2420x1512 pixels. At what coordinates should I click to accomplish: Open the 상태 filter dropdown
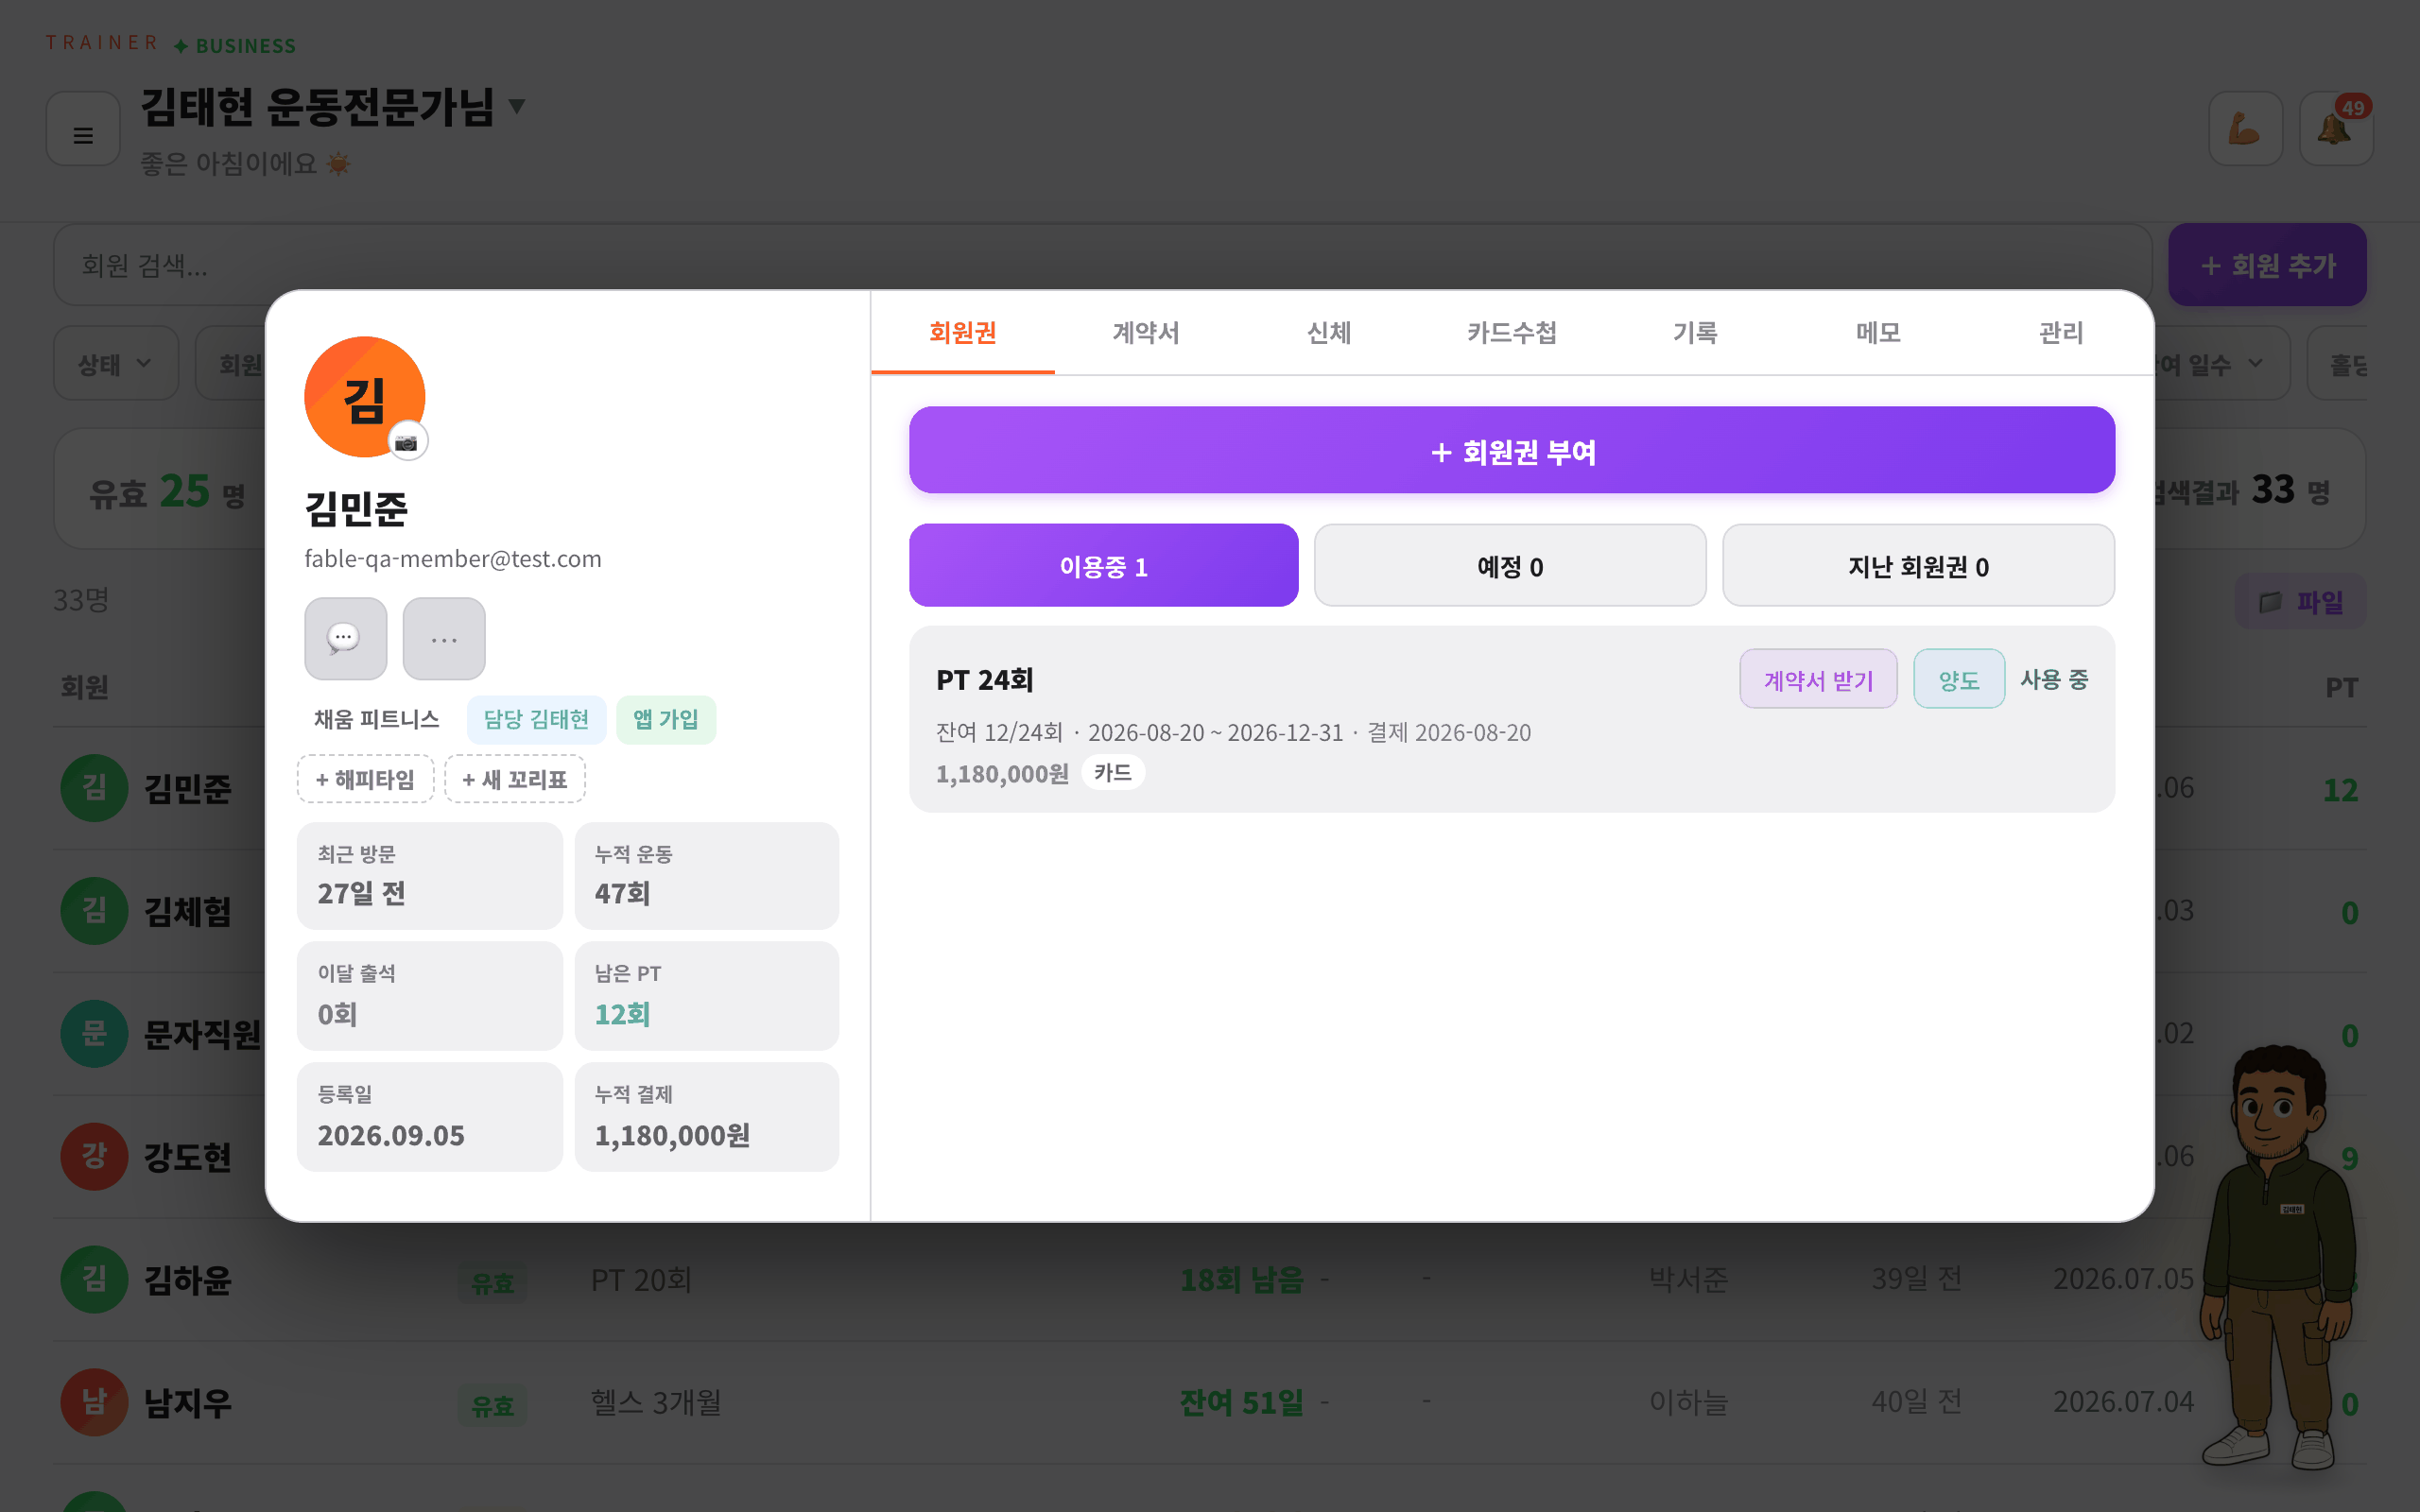[x=116, y=364]
